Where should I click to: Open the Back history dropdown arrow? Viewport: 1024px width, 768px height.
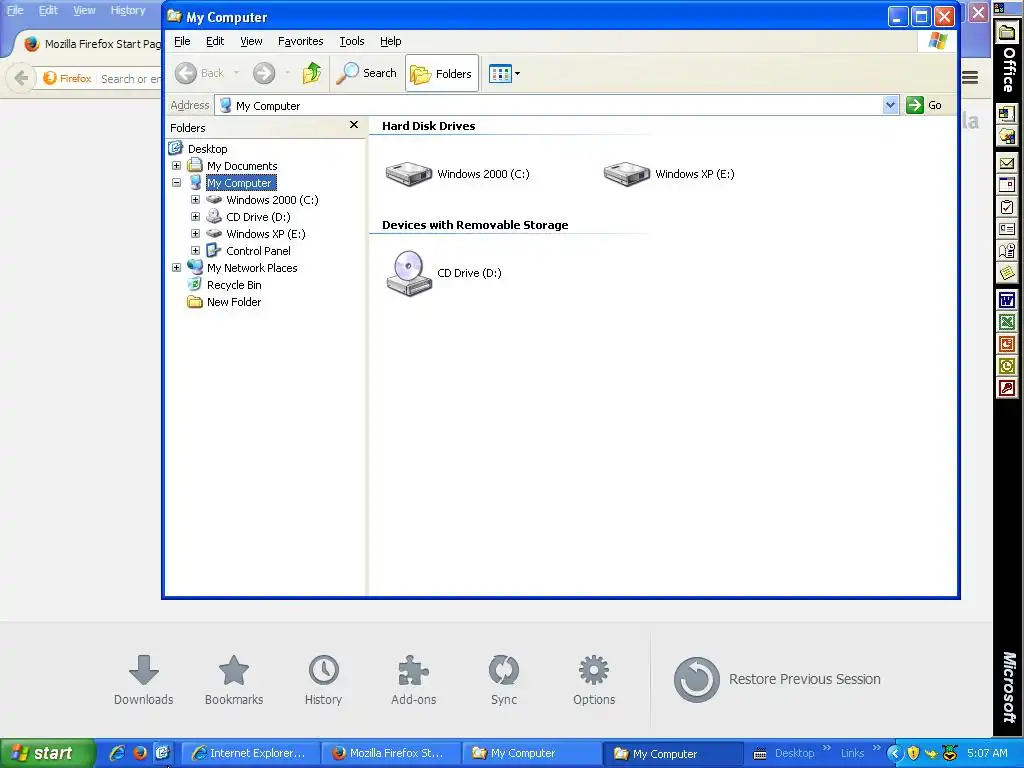[x=236, y=73]
